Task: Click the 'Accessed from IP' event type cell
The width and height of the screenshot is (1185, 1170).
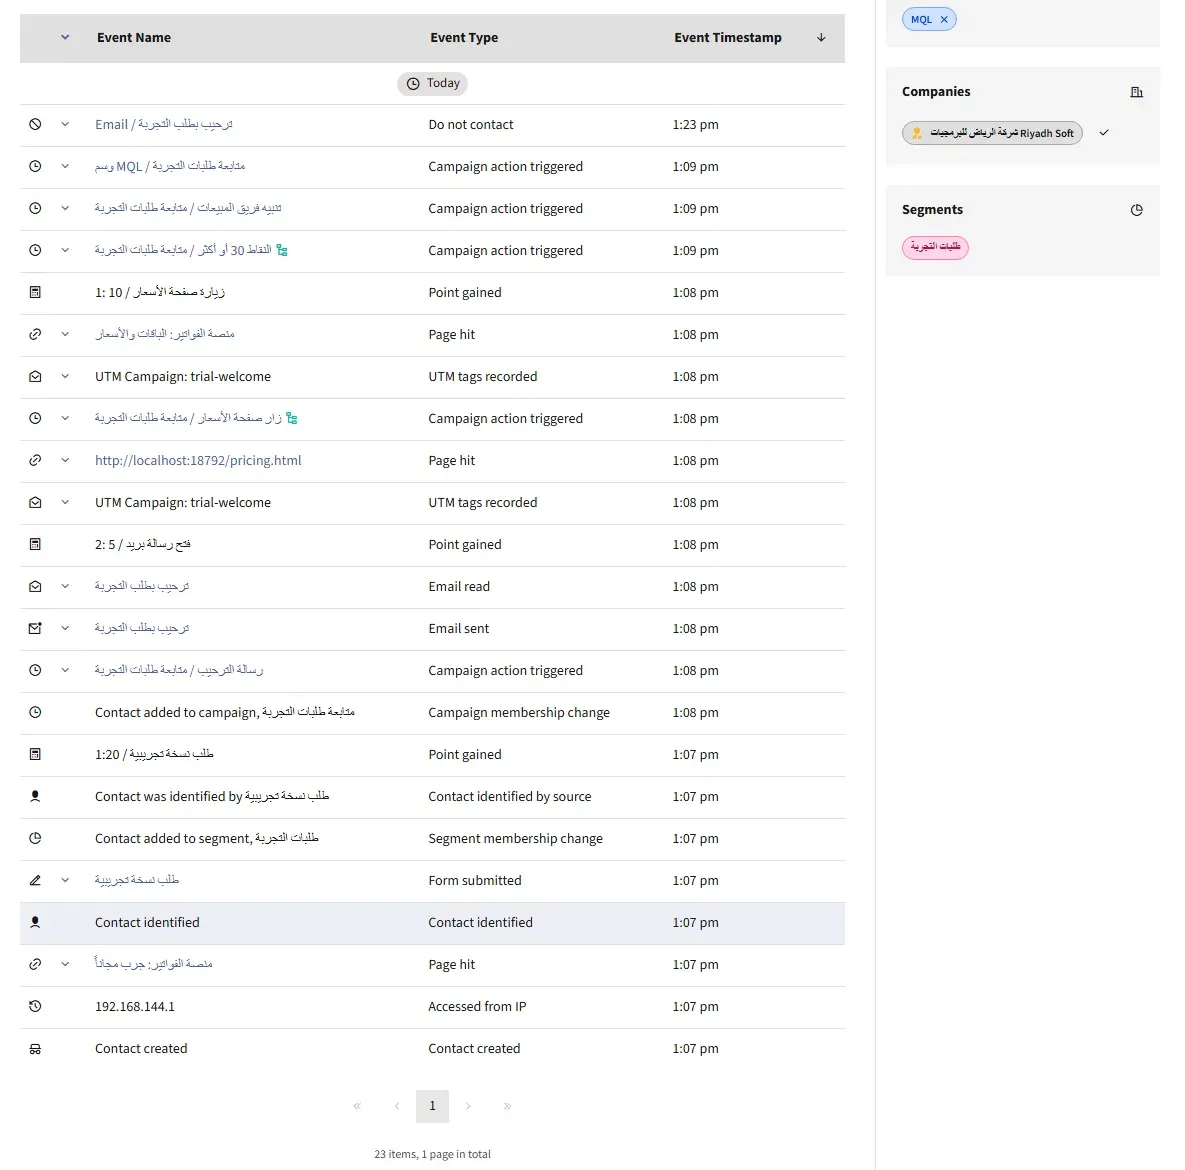Action: click(x=477, y=1006)
